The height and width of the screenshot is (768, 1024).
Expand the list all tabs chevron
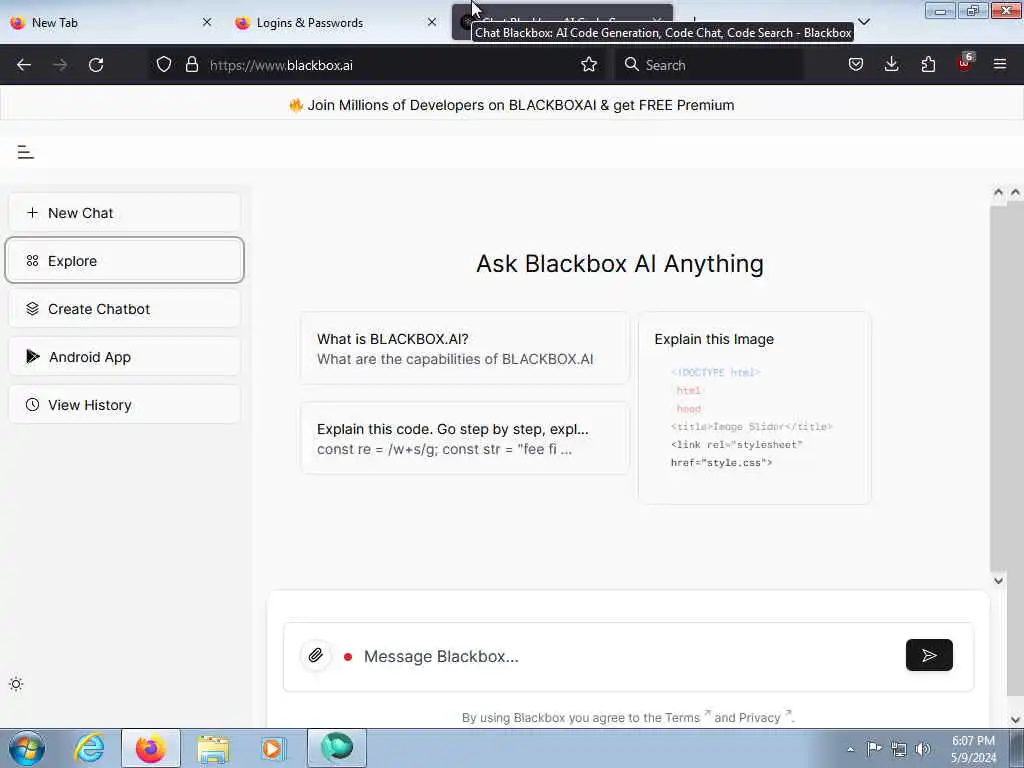point(864,22)
